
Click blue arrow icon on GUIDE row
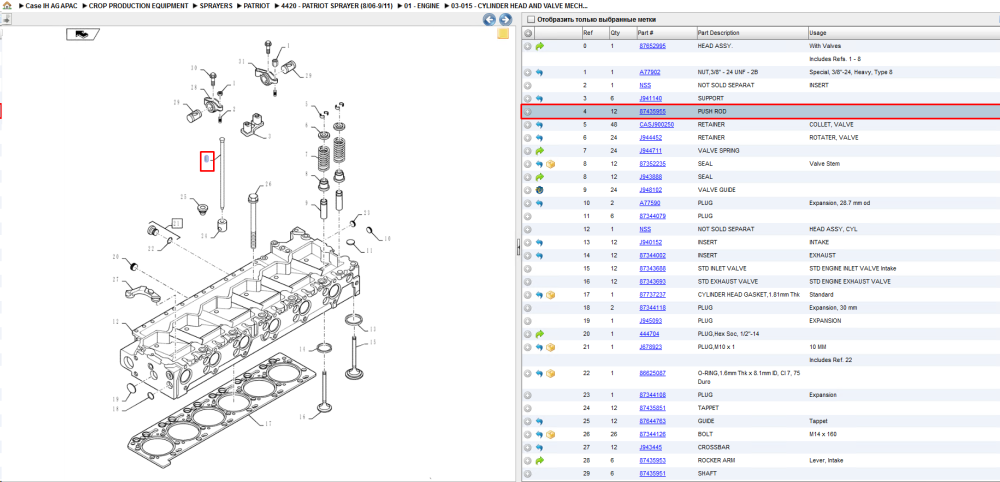click(540, 421)
